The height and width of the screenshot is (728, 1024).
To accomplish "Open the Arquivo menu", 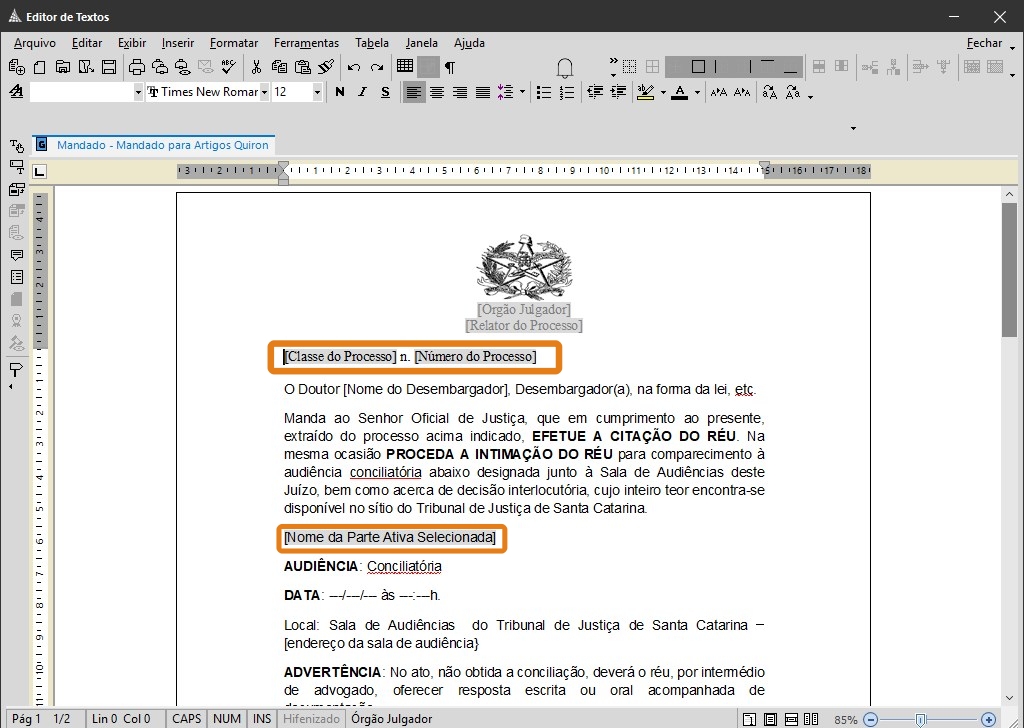I will 35,43.
